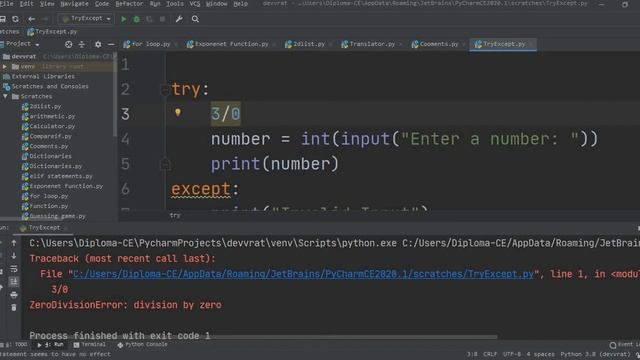This screenshot has height=360, width=640.
Task: Click the Down the Stack Trace arrow
Action: point(14,256)
